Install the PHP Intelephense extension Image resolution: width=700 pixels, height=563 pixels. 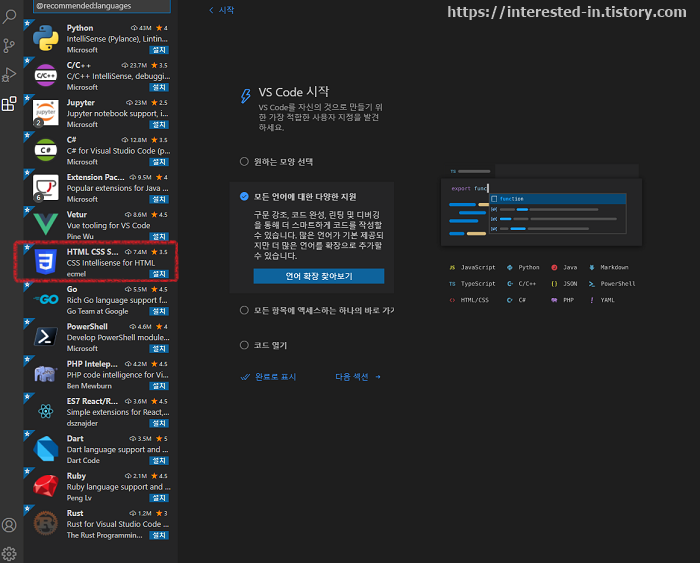[x=159, y=386]
